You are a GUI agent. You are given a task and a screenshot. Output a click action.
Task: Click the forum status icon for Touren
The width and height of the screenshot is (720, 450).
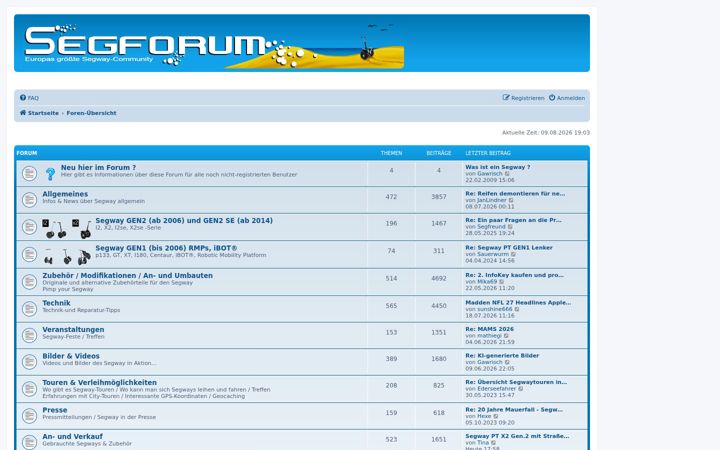pos(29,389)
